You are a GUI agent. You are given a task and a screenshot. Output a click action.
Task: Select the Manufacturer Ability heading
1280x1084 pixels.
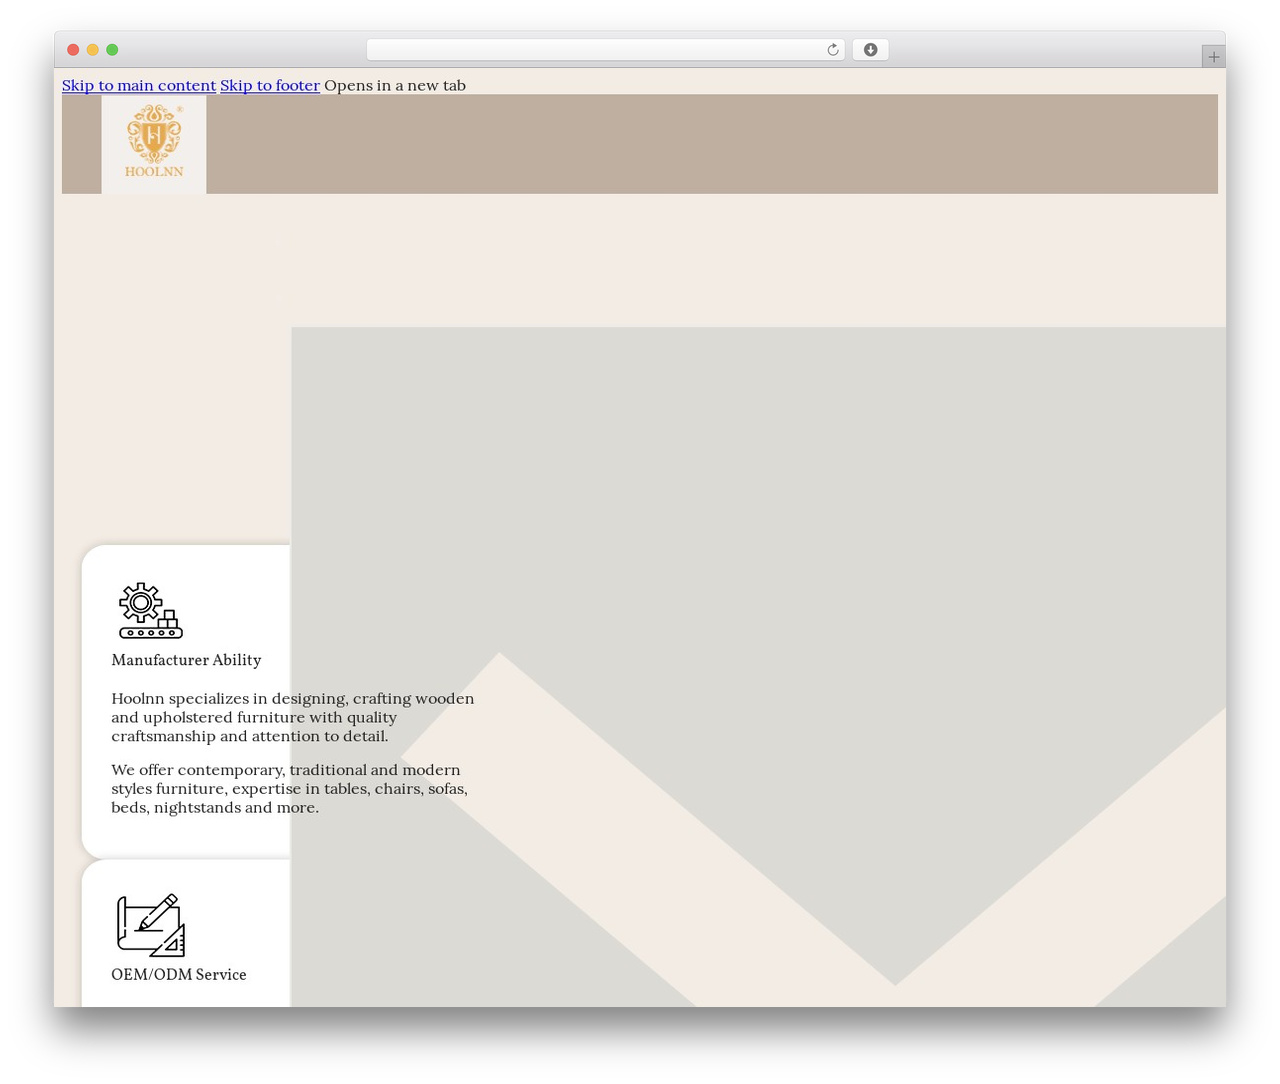186,660
